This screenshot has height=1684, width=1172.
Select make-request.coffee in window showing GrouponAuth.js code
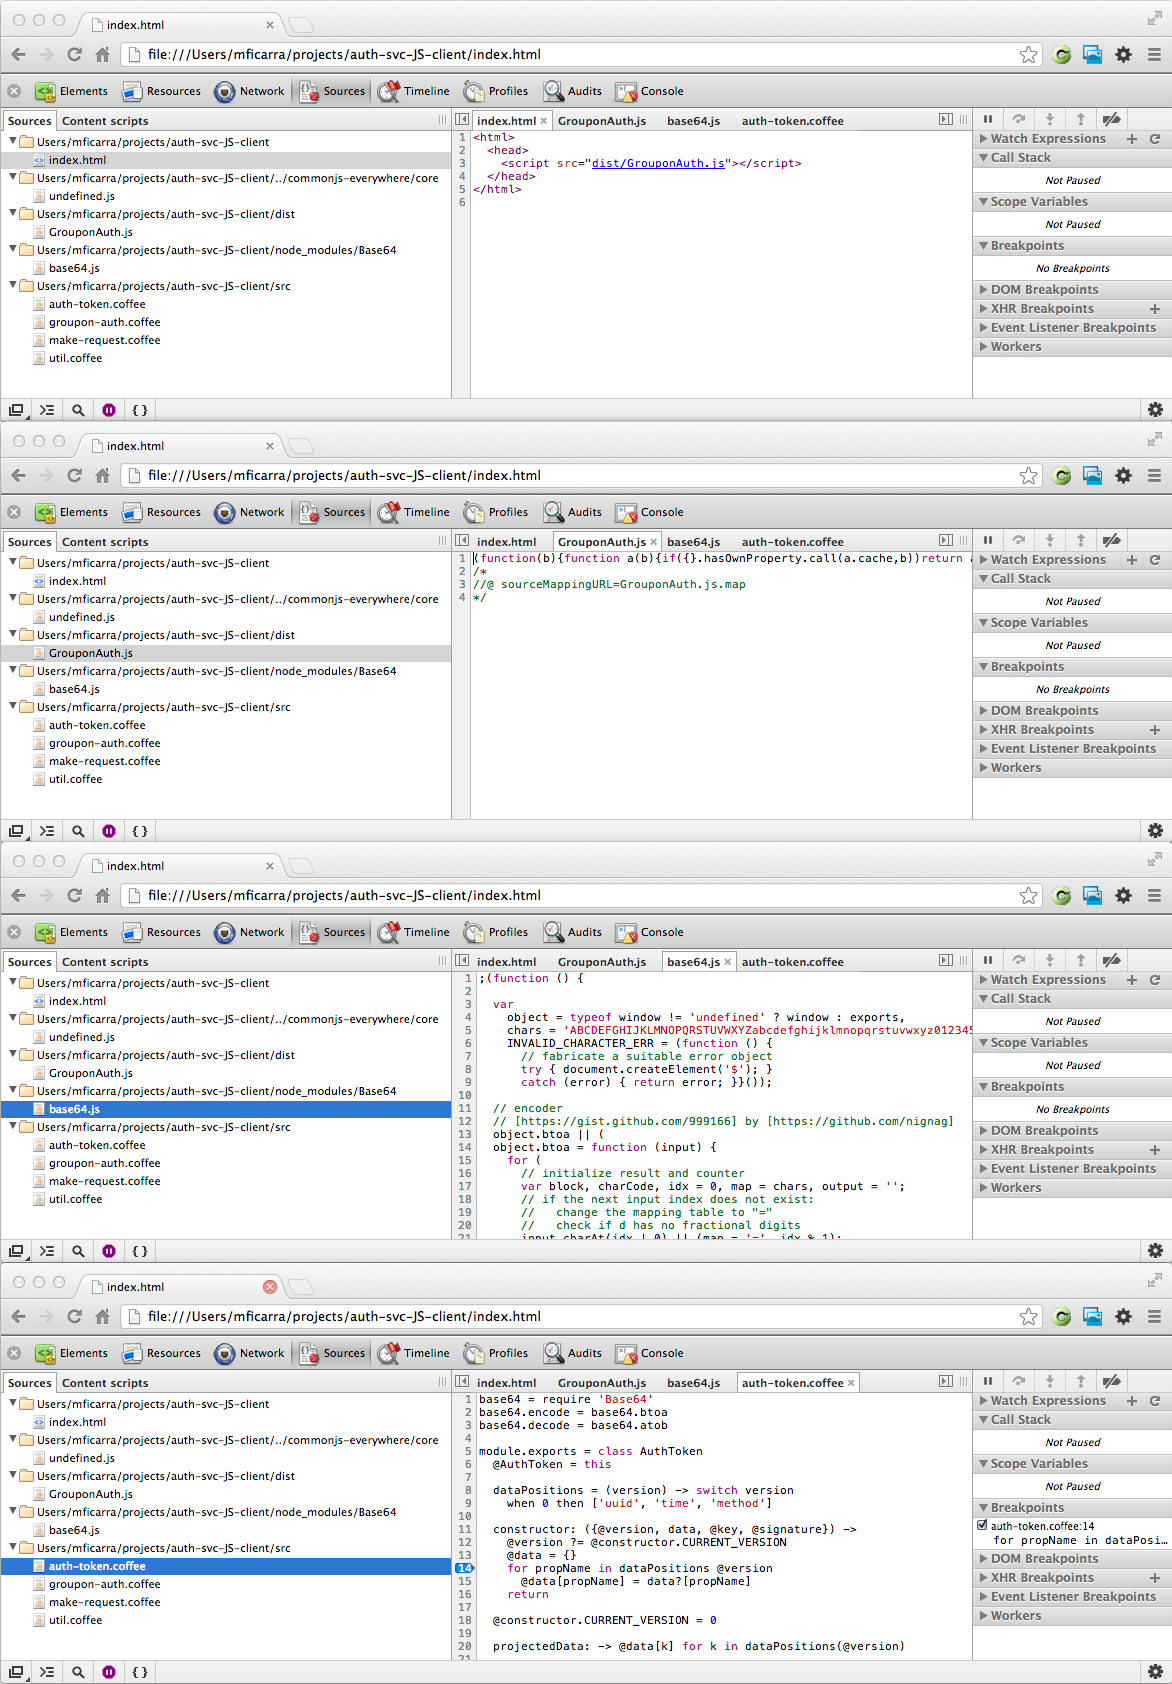click(104, 761)
